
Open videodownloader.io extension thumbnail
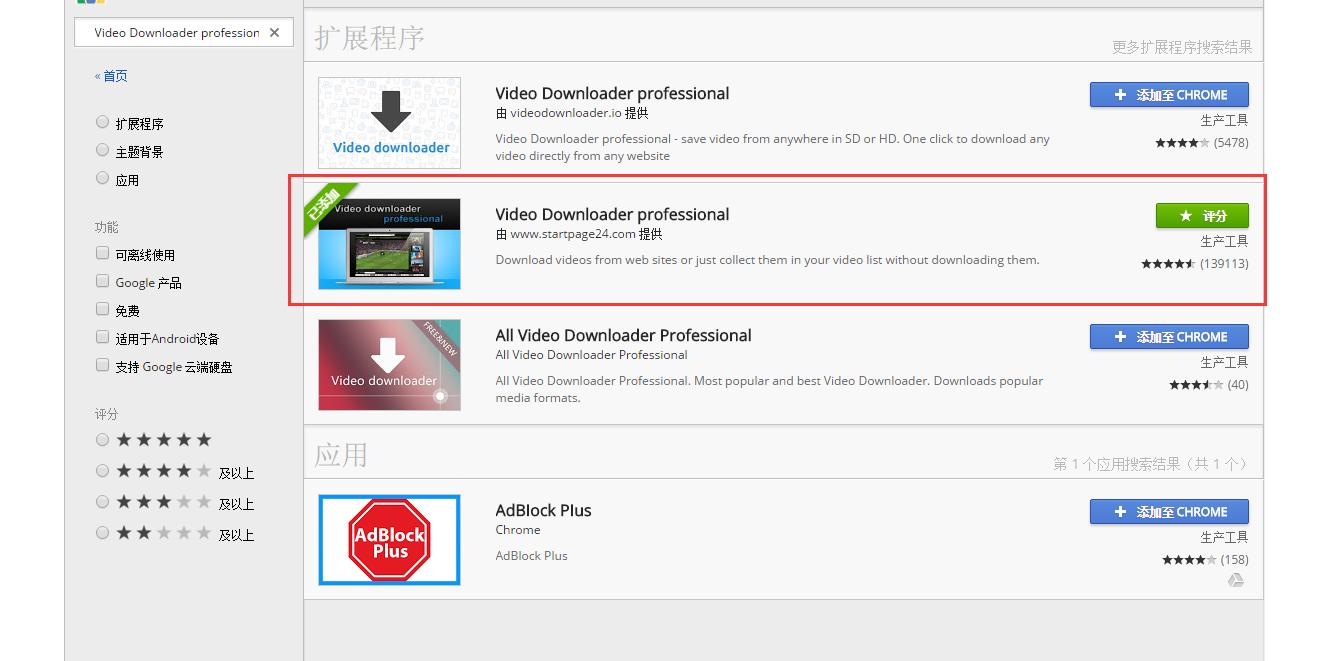tap(389, 123)
